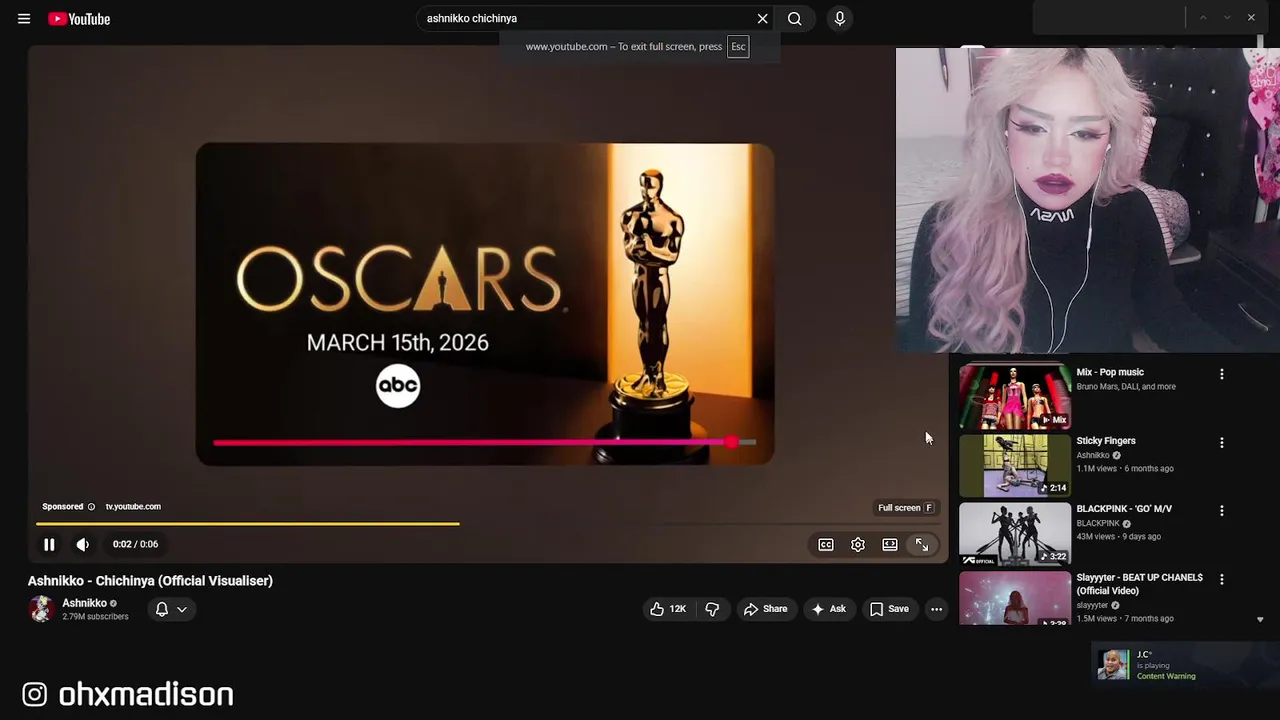Expand the subscription notification dropdown chevron

[182, 609]
